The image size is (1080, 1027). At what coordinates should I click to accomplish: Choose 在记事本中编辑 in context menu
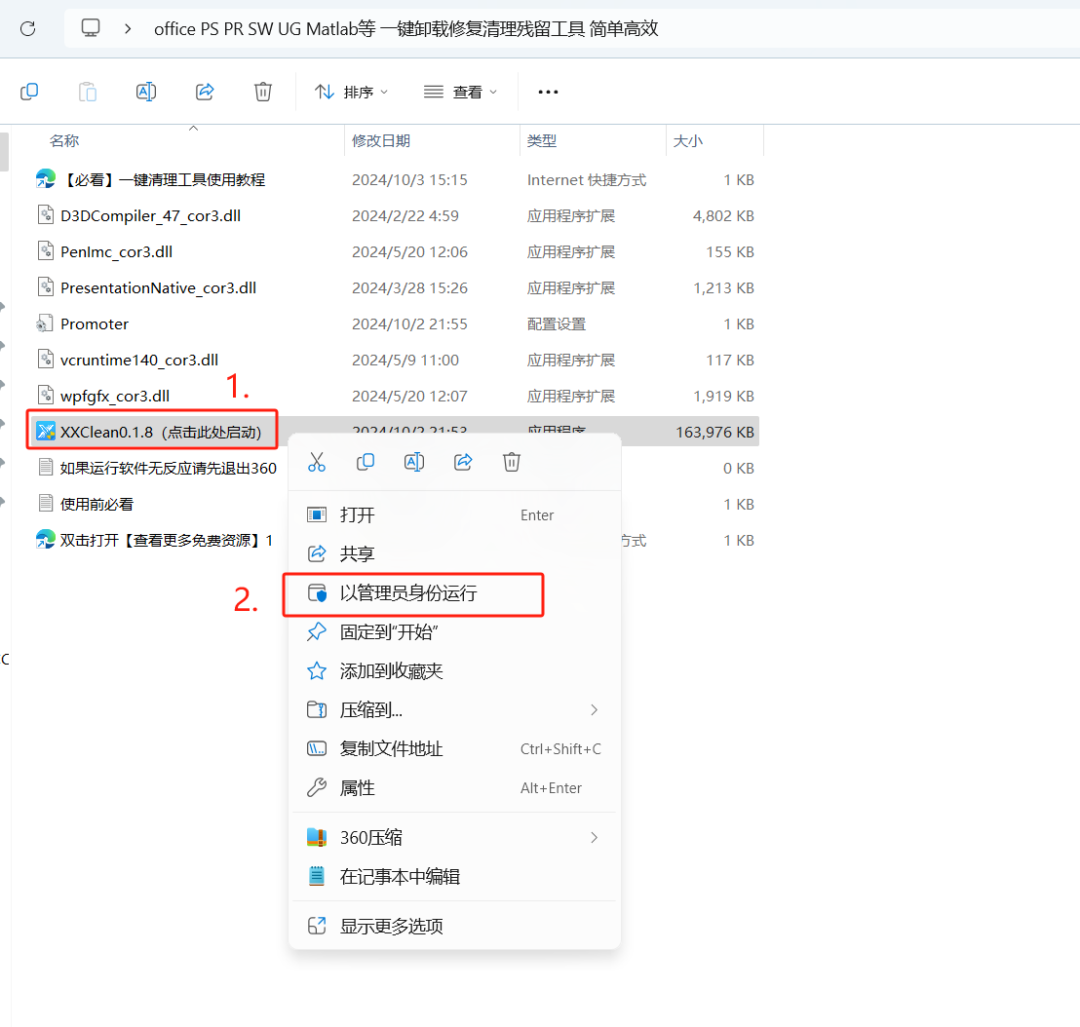pyautogui.click(x=455, y=877)
